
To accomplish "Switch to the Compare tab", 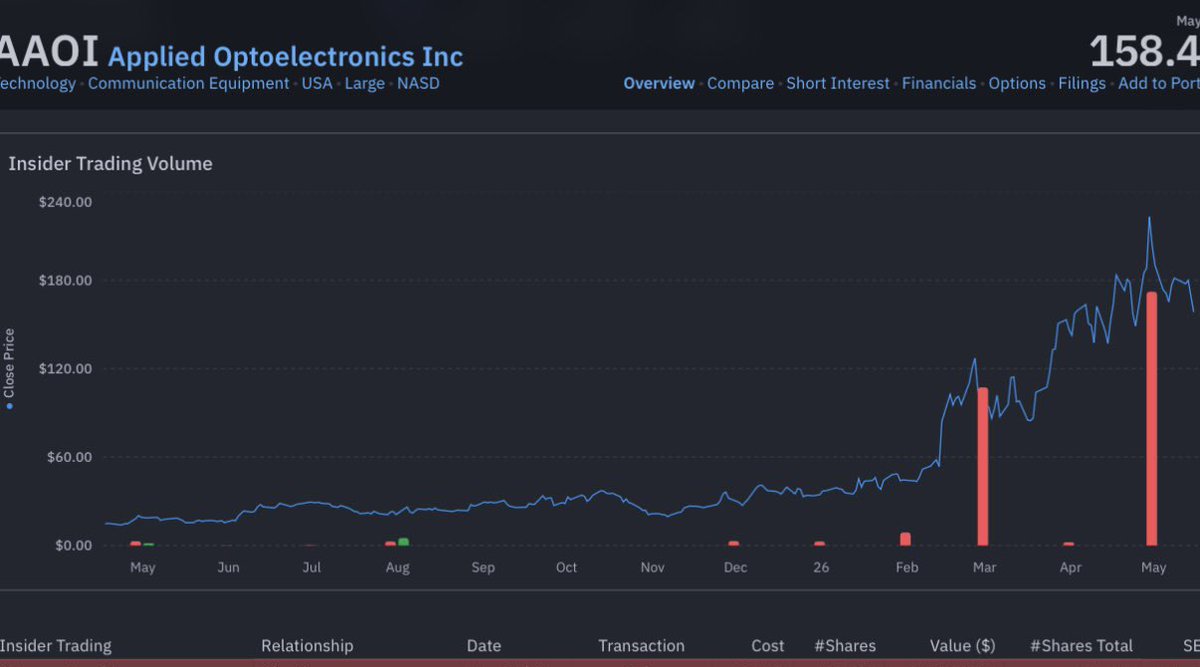I will click(x=740, y=84).
